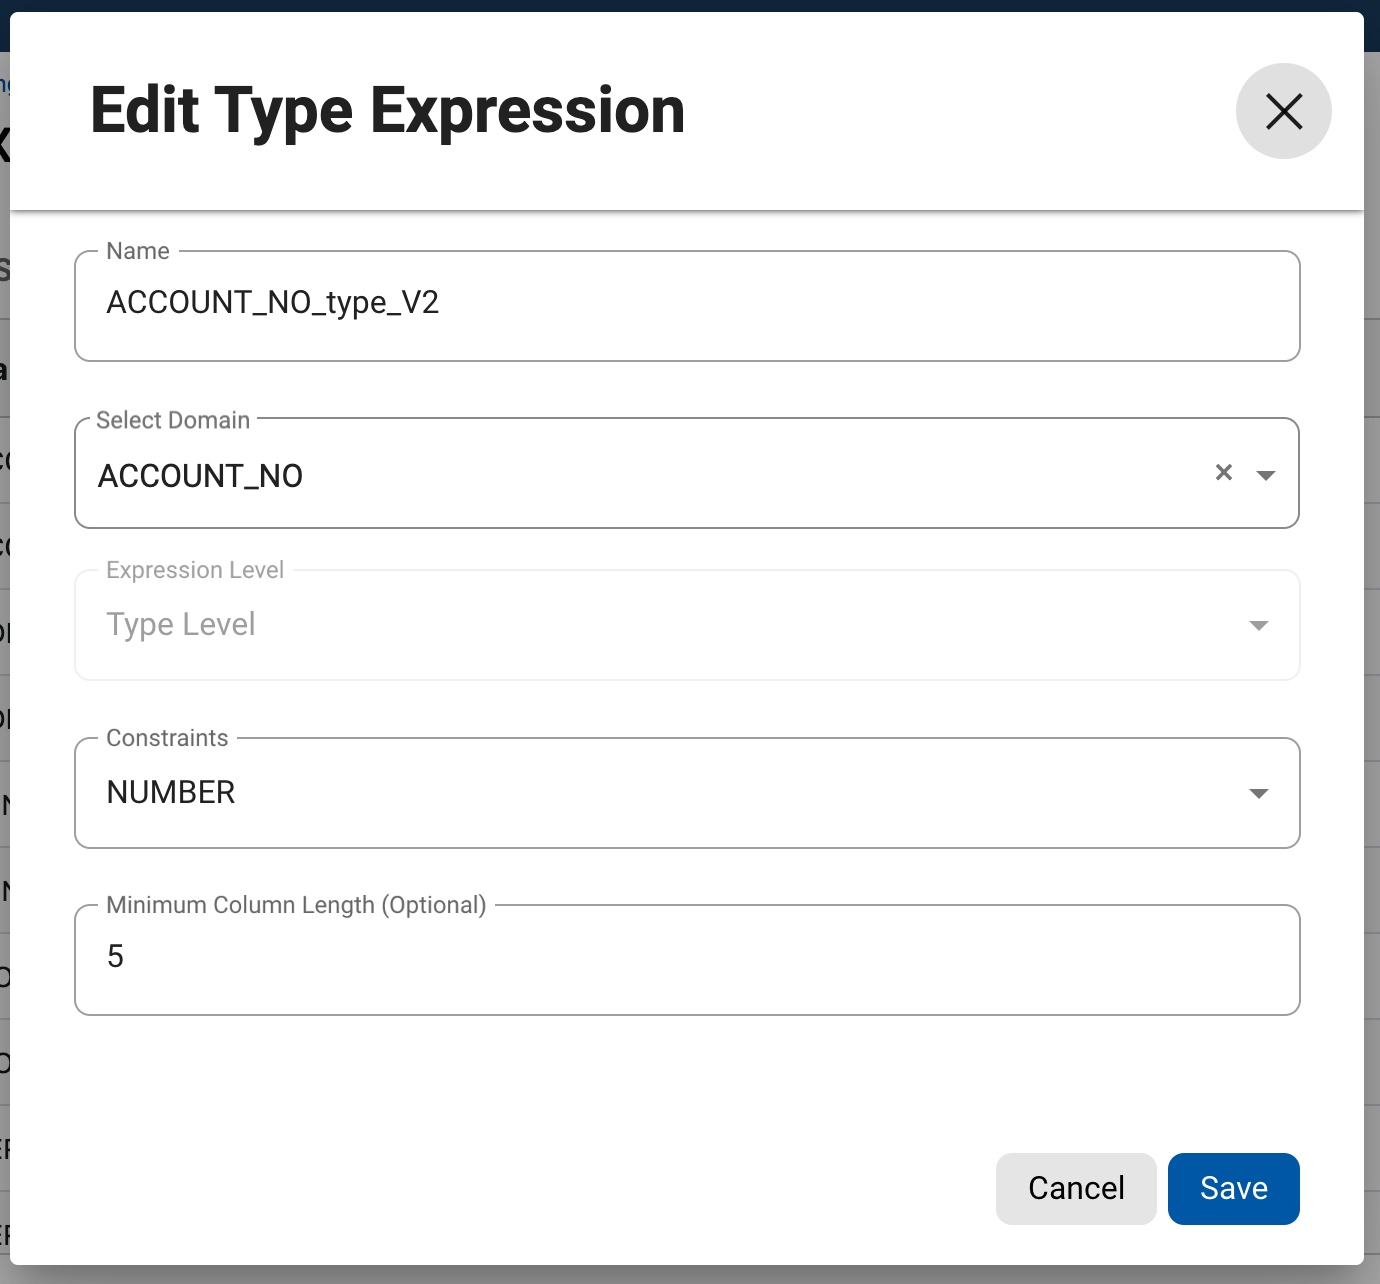Click the dark navy bar above the dialog
The image size is (1380, 1284).
pyautogui.click(x=690, y=5)
